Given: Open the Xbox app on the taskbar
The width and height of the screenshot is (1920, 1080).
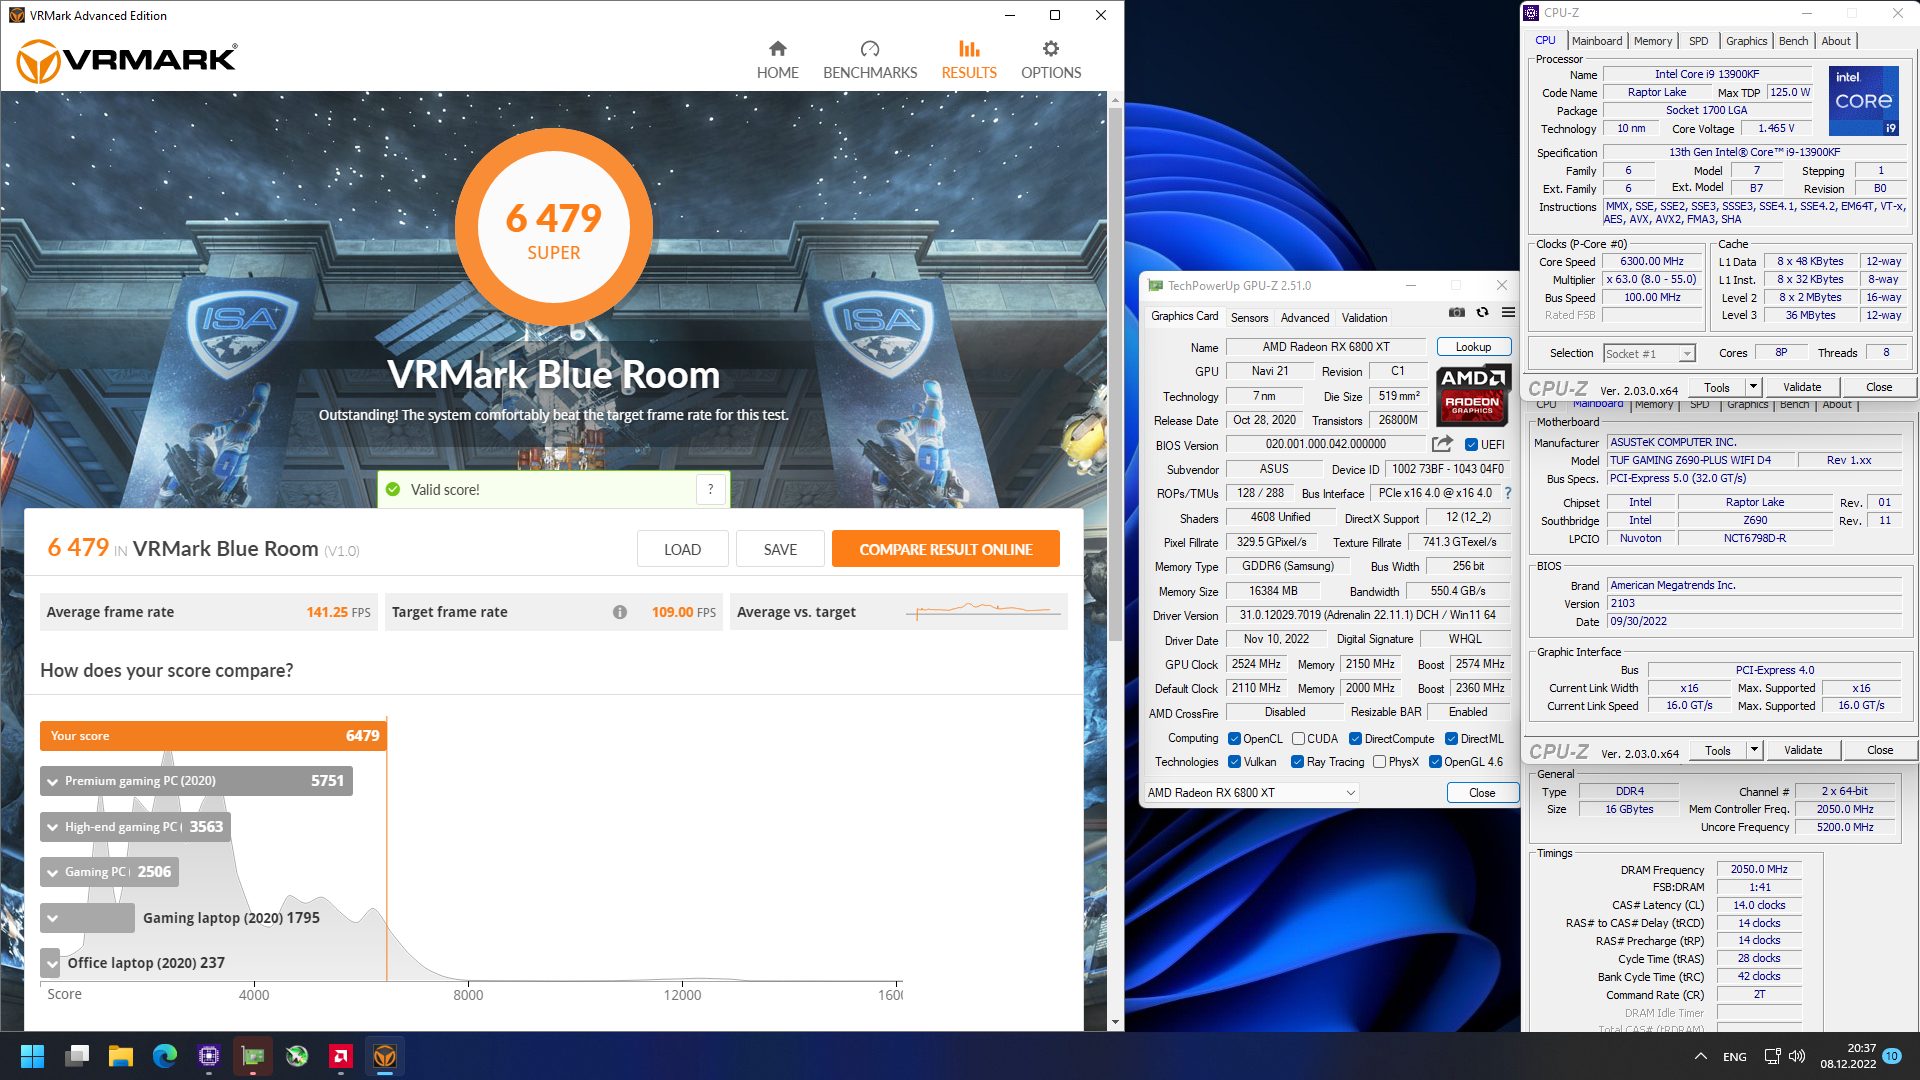Looking at the screenshot, I should [x=297, y=1056].
